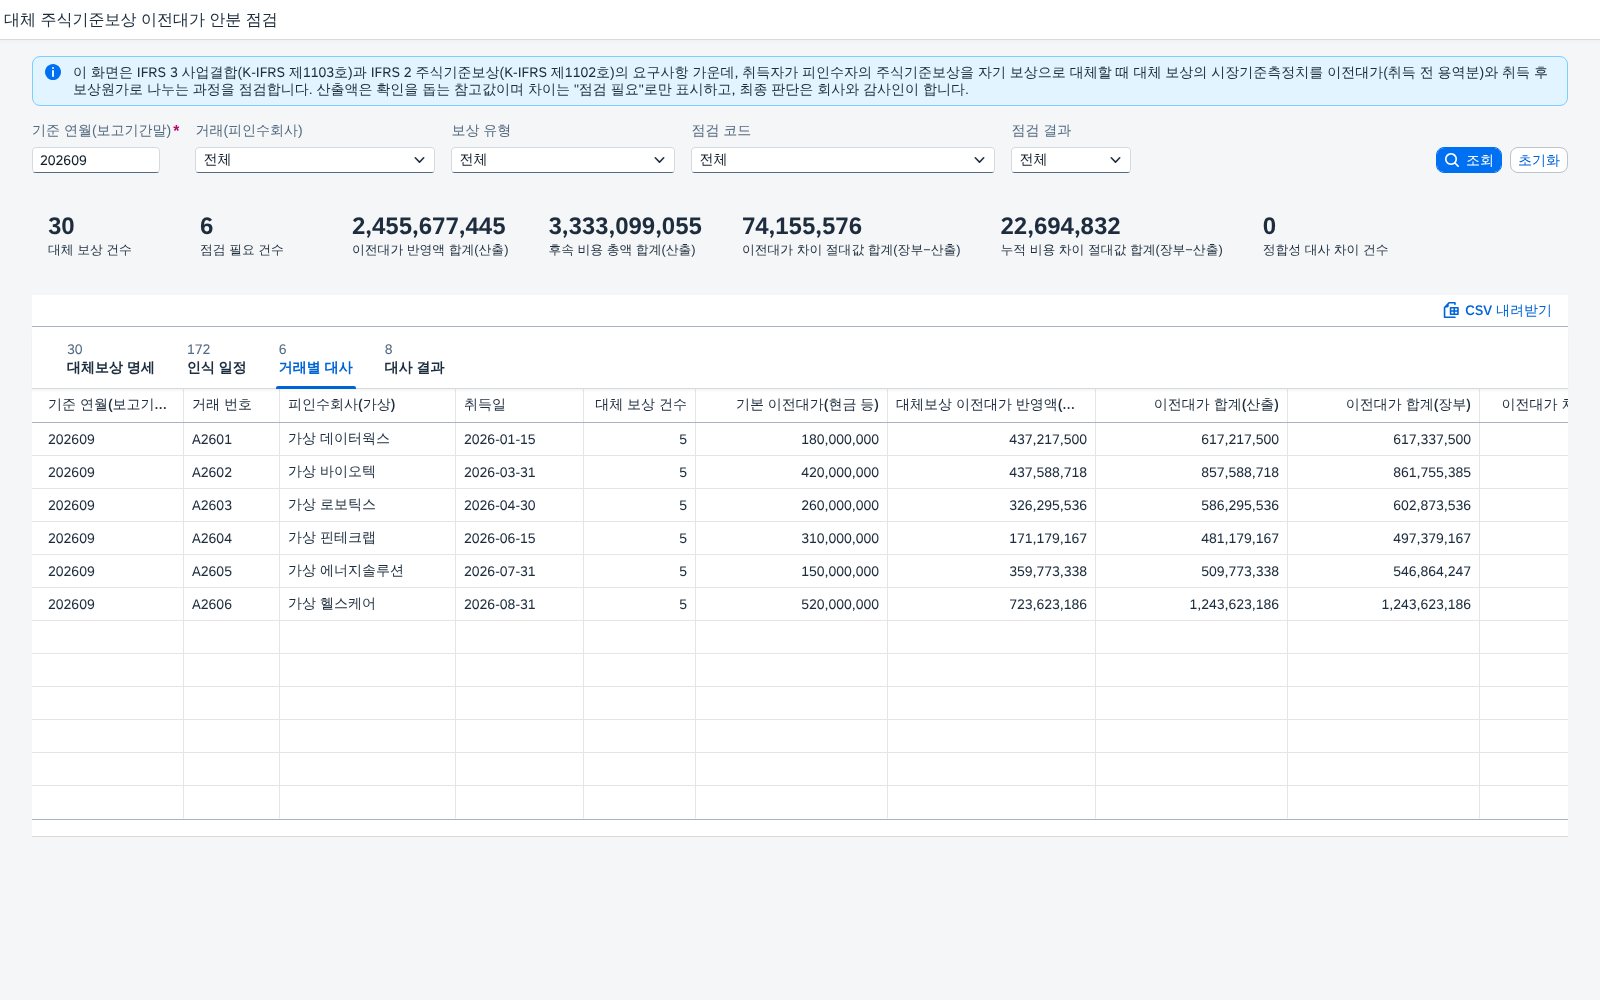This screenshot has height=1000, width=1600.
Task: Click the 22,694,832 누적 비용 차이 KPI
Action: click(1060, 226)
